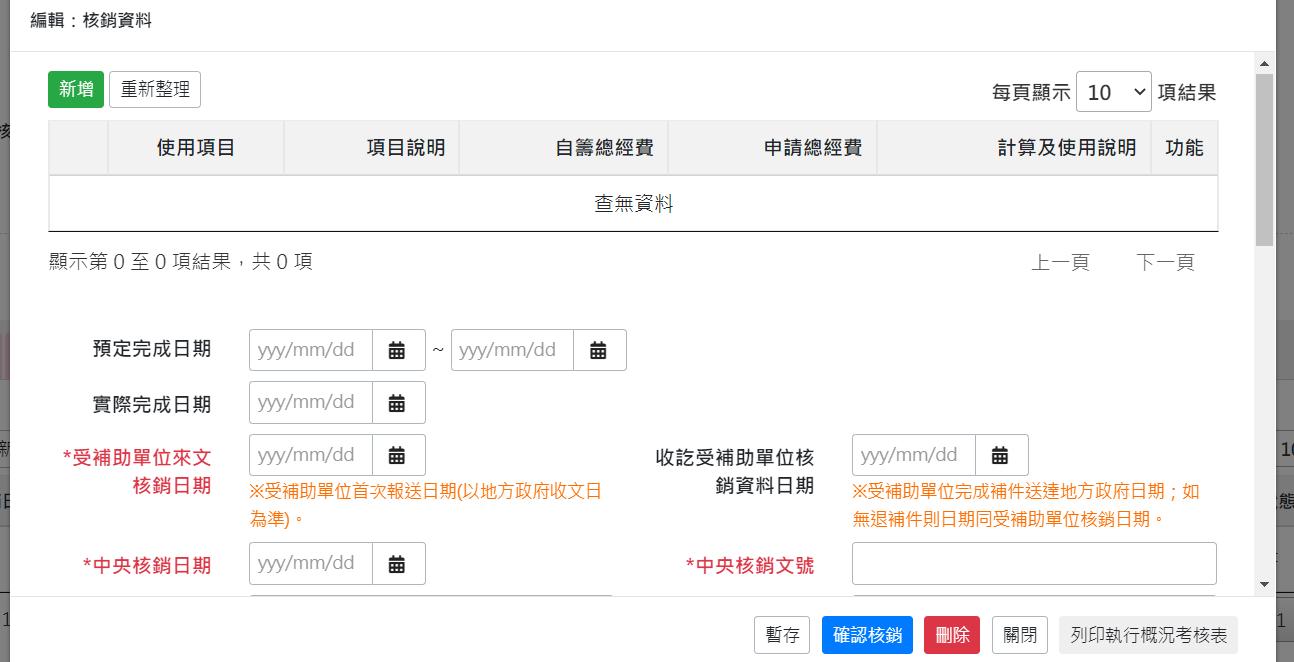Click the 中央核銷文號 text field
The height and width of the screenshot is (662, 1294).
click(1034, 563)
